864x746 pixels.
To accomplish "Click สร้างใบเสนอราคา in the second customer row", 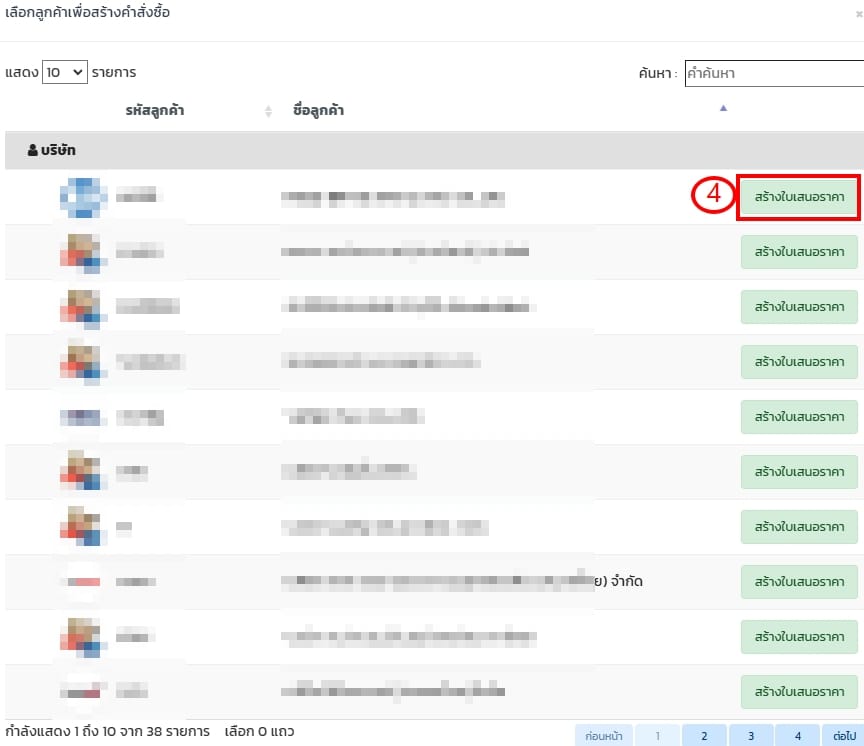I will pyautogui.click(x=799, y=252).
